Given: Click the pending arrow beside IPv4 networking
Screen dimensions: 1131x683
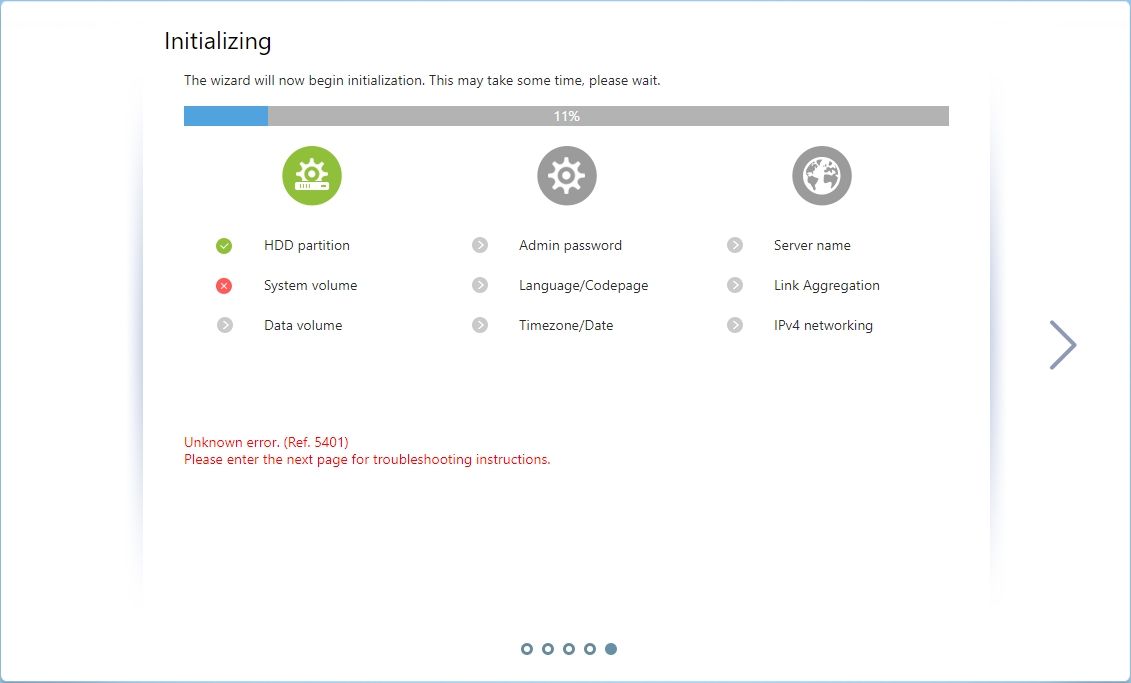Looking at the screenshot, I should 735,325.
